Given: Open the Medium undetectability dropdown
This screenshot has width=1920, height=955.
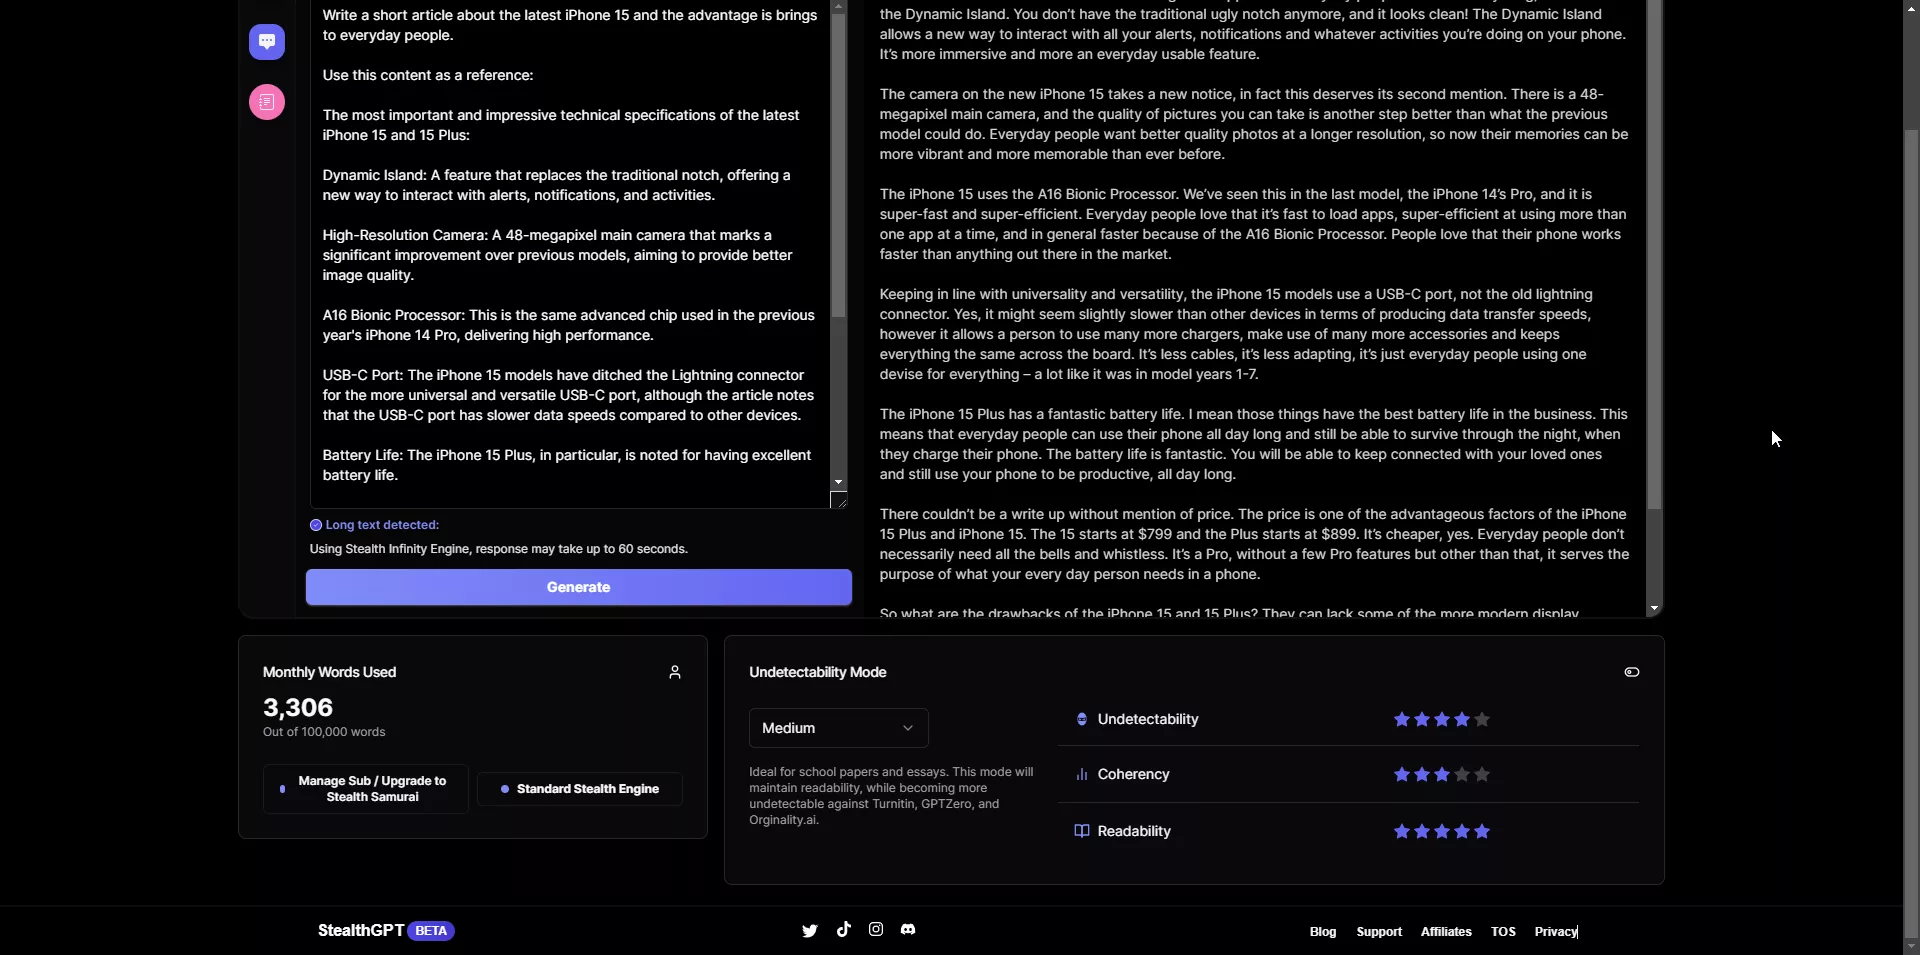Looking at the screenshot, I should 838,728.
